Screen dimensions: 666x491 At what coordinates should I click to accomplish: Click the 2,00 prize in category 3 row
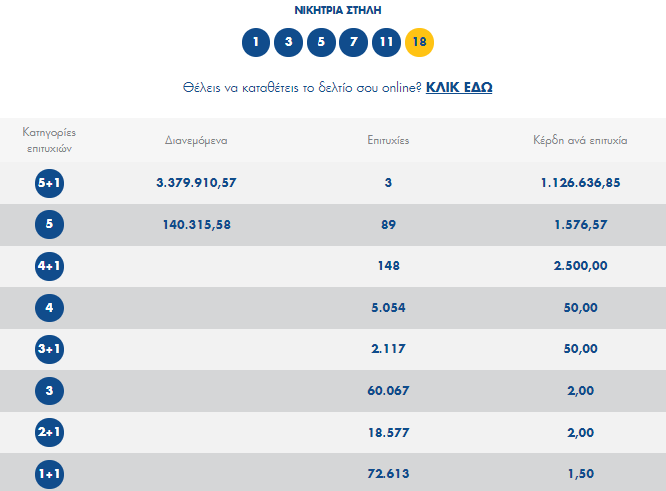click(x=581, y=391)
